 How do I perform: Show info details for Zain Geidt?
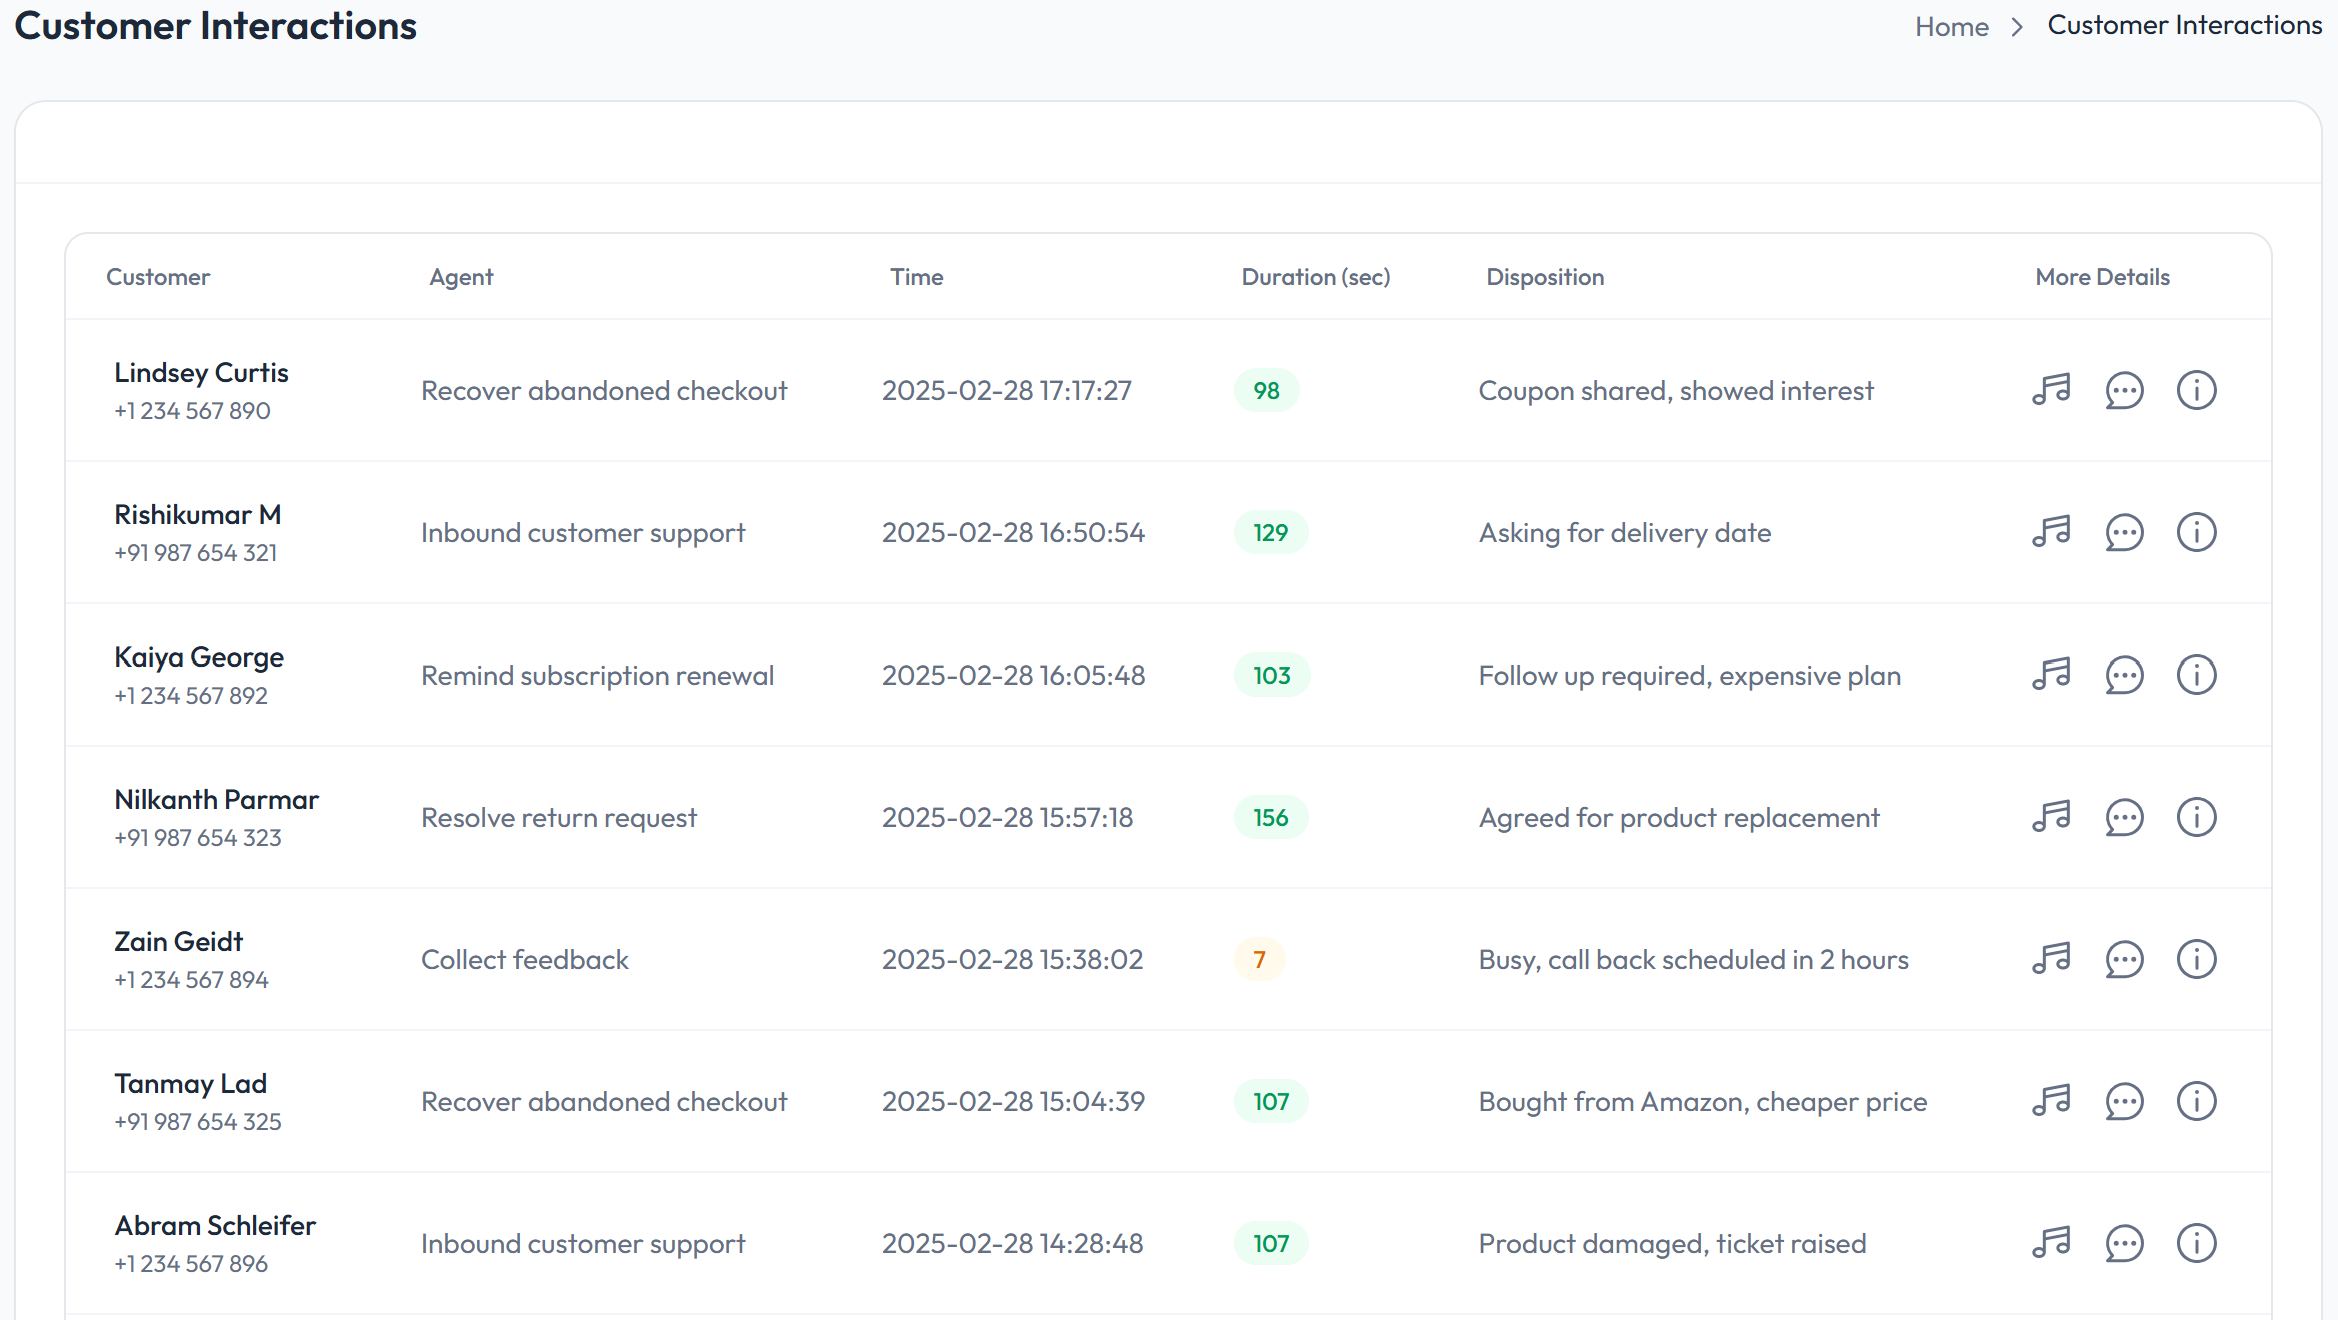tap(2196, 960)
